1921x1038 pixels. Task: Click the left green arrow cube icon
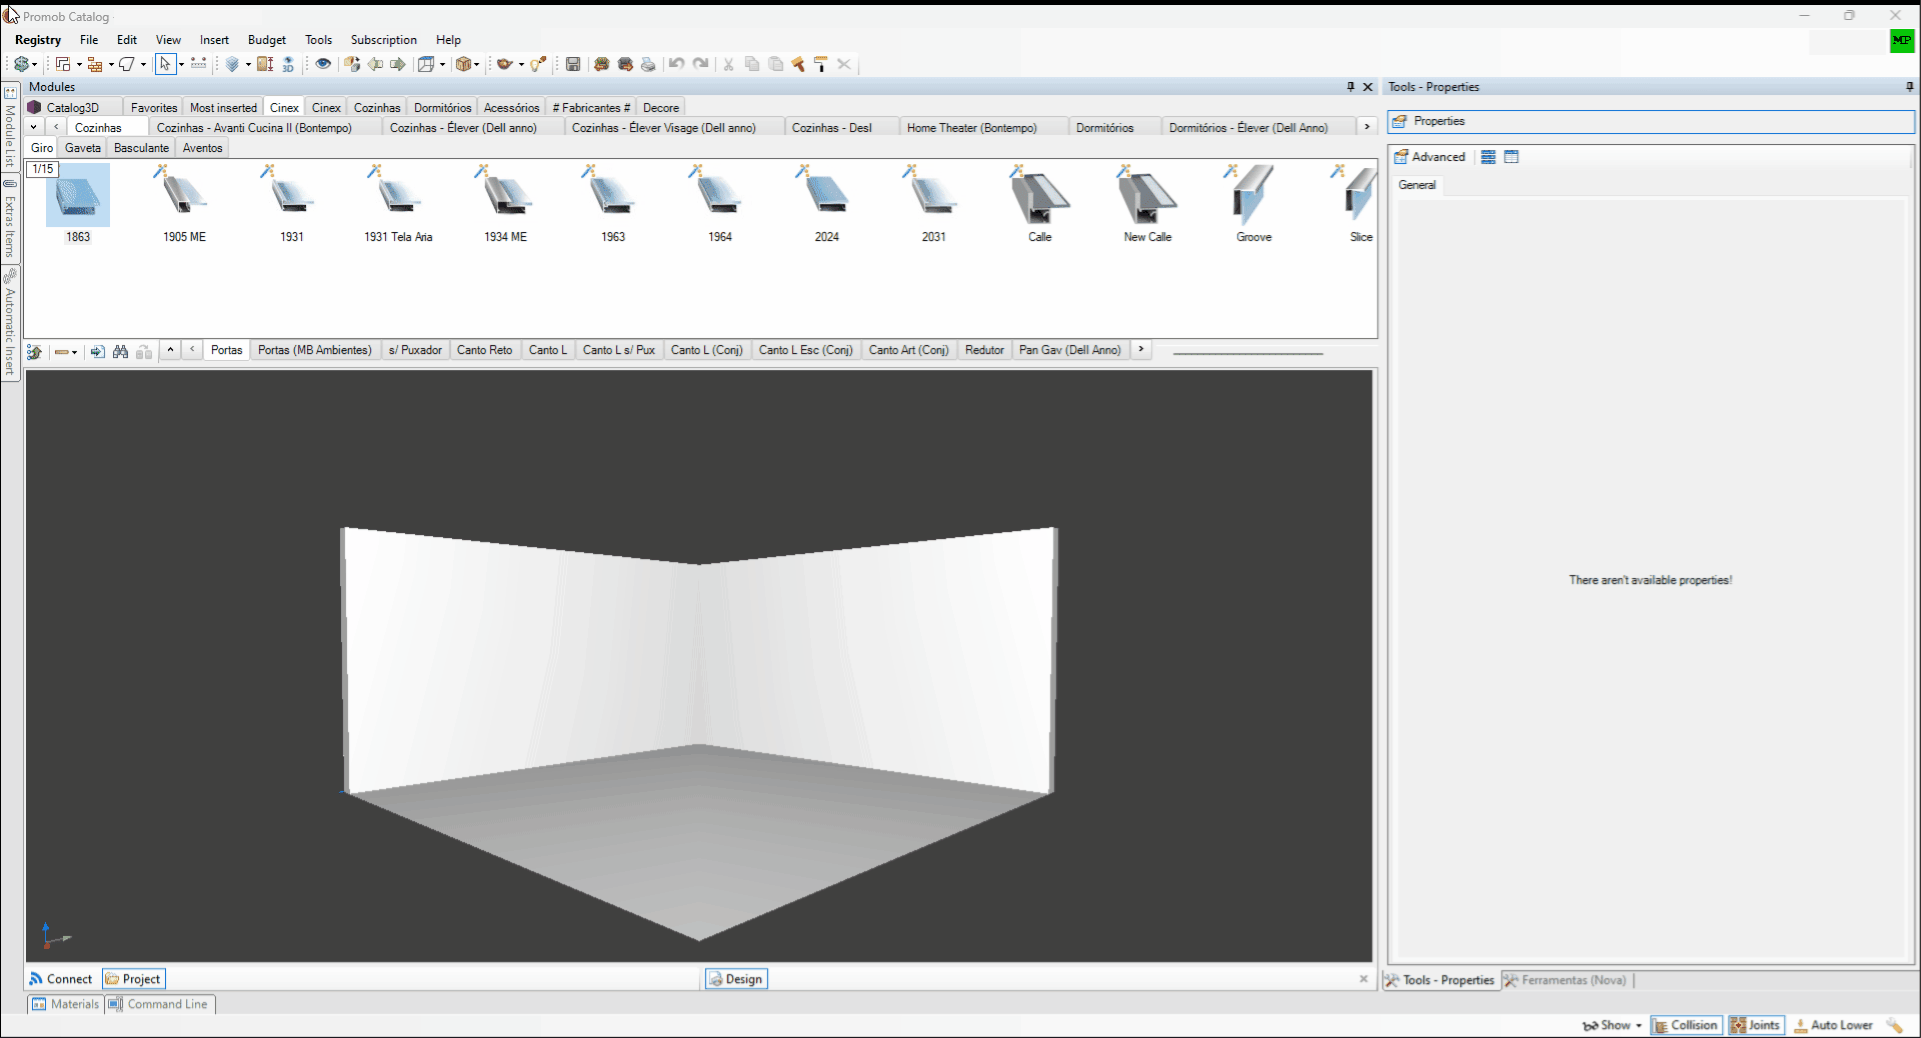pyautogui.click(x=375, y=64)
